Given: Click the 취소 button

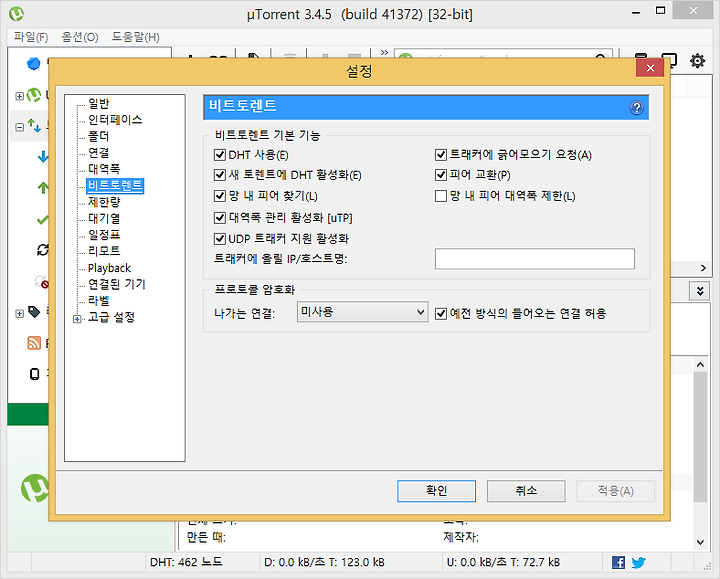Looking at the screenshot, I should tap(526, 491).
